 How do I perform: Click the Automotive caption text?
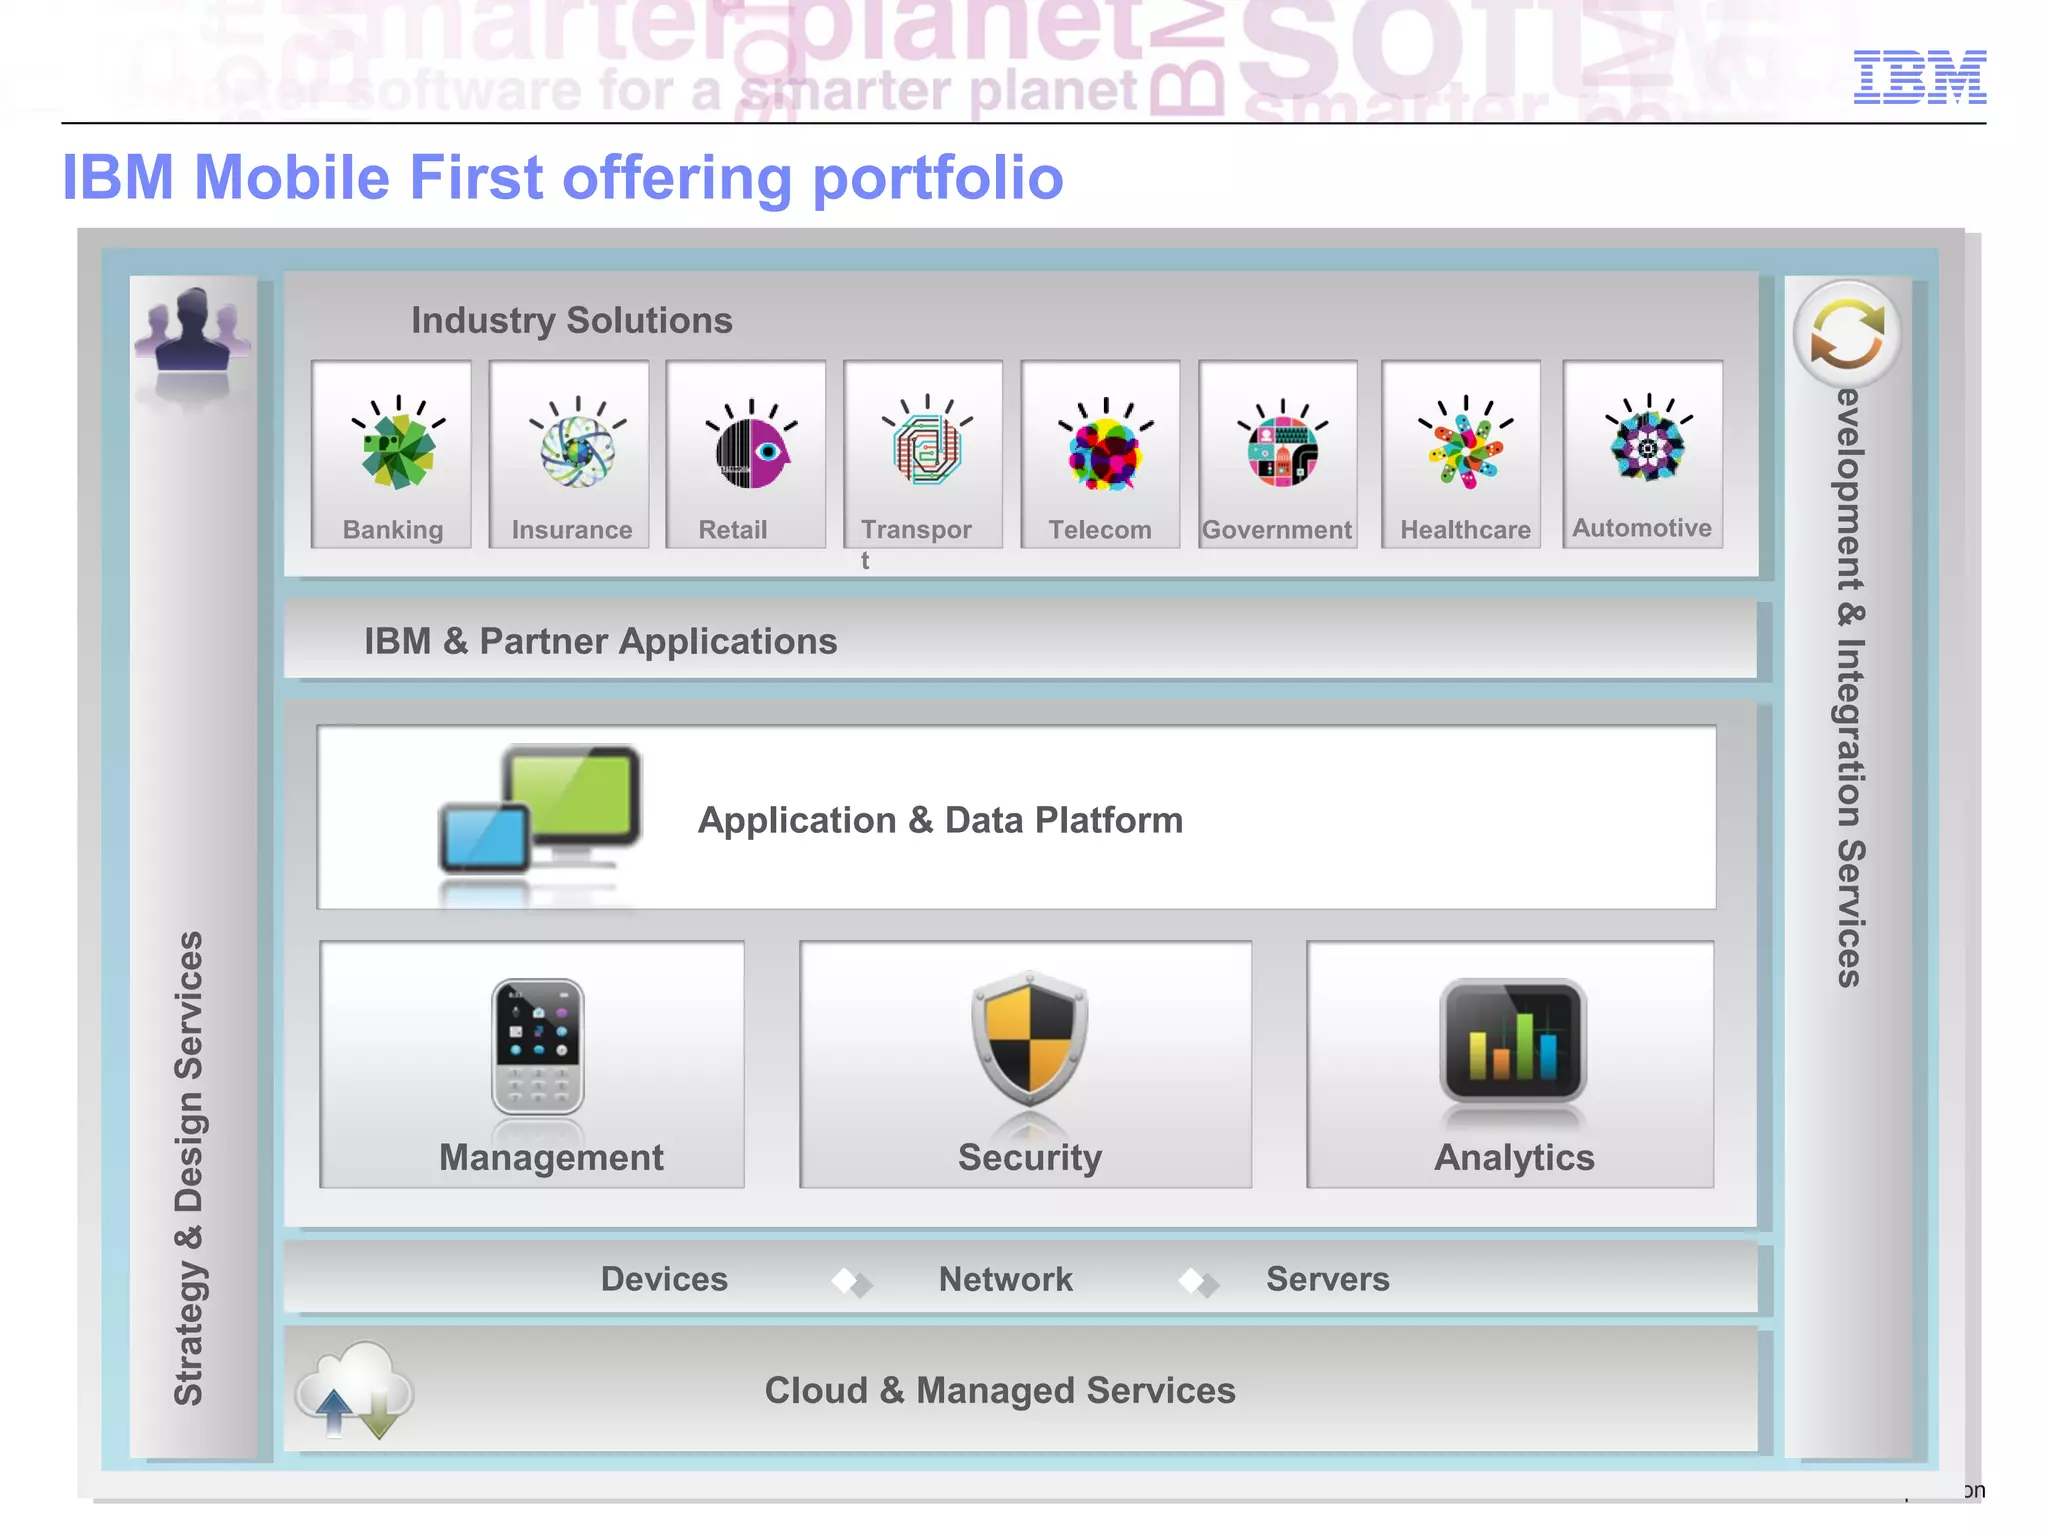click(1642, 528)
